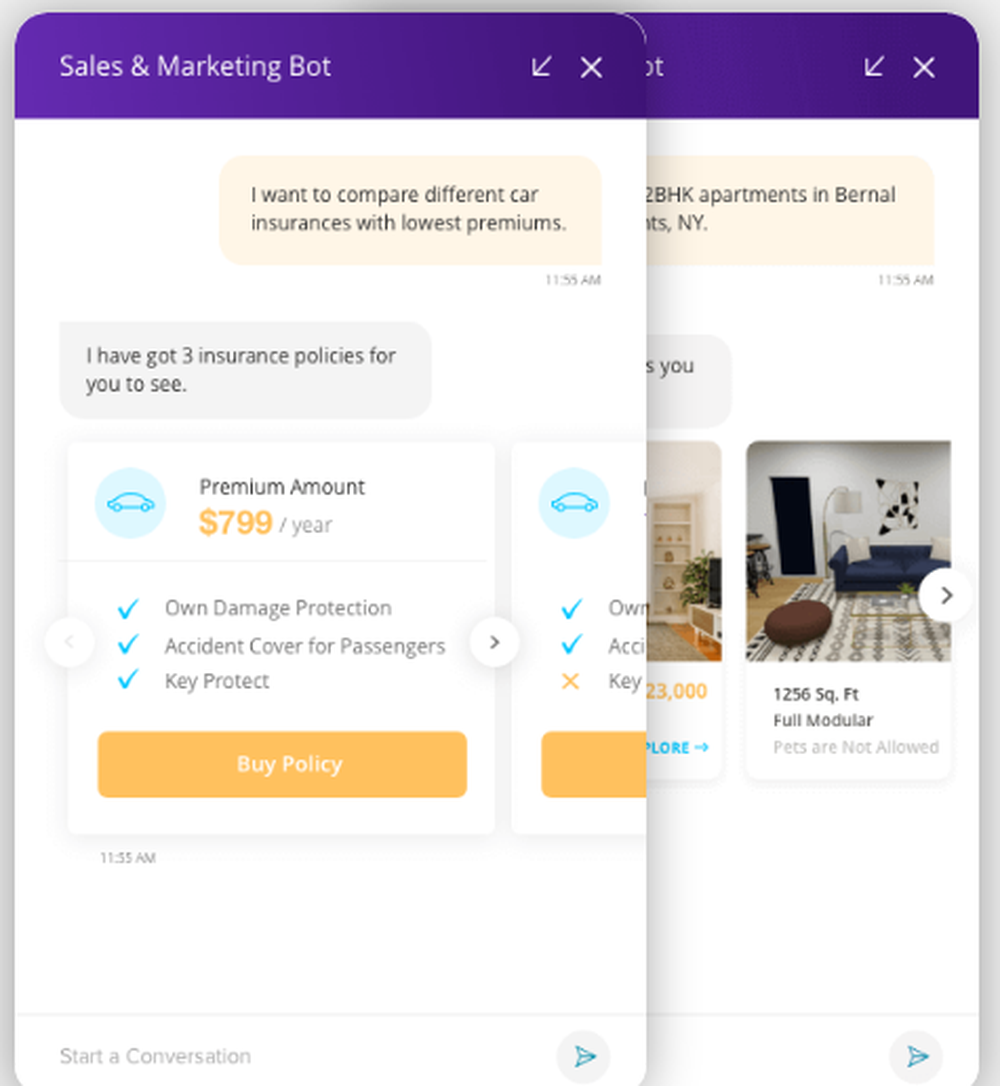Click the car icon on the second policy card

click(x=574, y=503)
